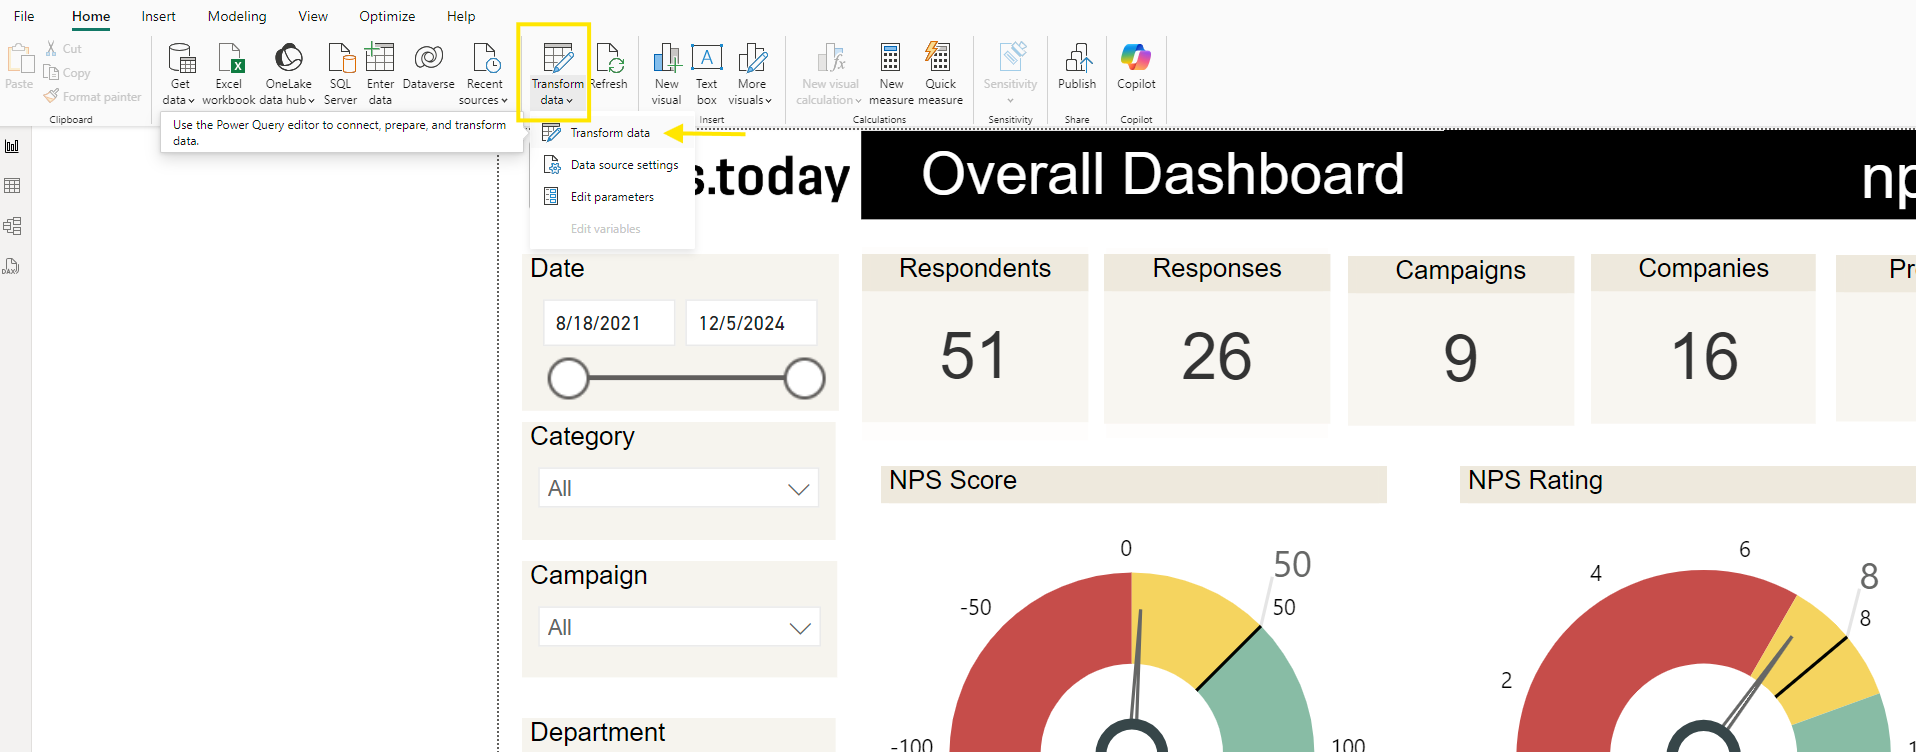
Task: Open Recent sources dropdown
Action: click(x=484, y=72)
